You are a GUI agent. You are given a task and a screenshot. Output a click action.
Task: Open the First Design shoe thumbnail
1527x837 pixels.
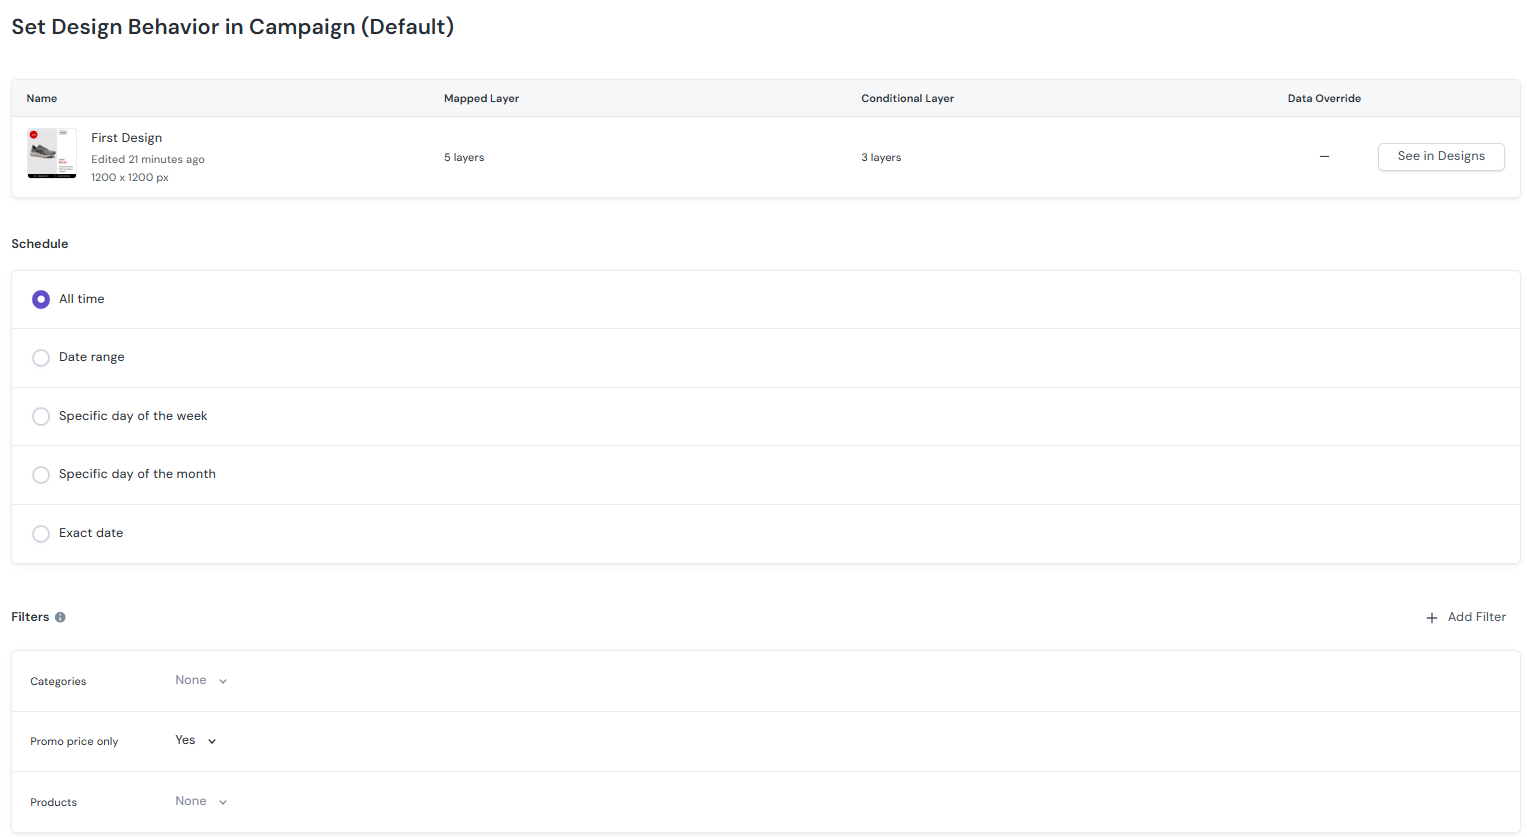pyautogui.click(x=52, y=153)
